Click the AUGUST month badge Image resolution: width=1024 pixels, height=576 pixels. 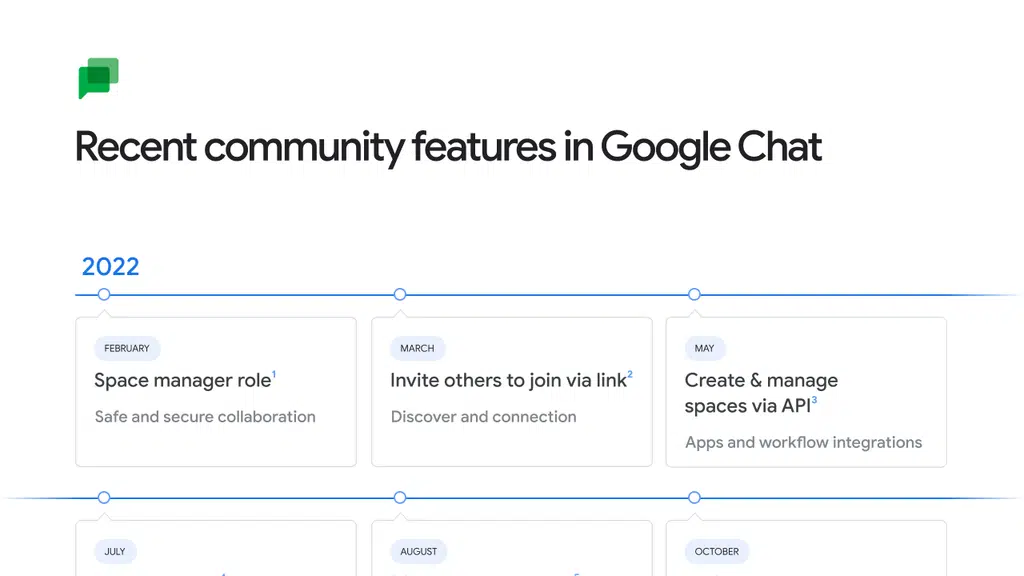pyautogui.click(x=419, y=551)
